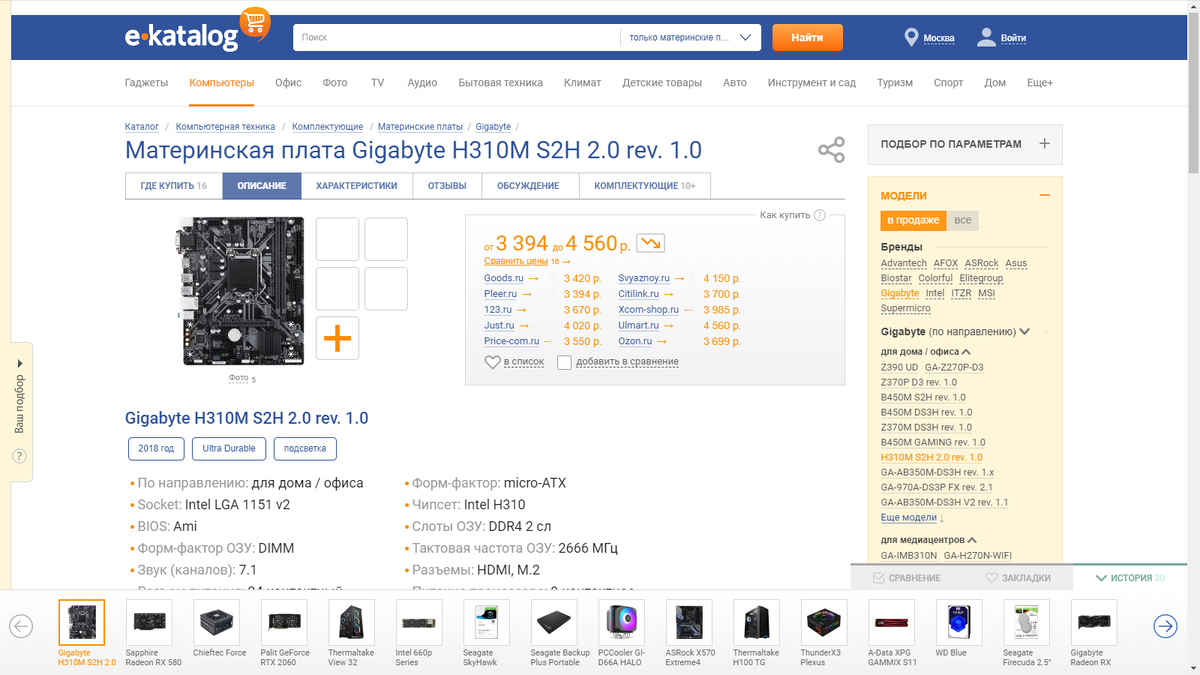Open PCCooler GI-D66A HALO thumbnail
Image resolution: width=1200 pixels, height=675 pixels.
click(x=621, y=623)
